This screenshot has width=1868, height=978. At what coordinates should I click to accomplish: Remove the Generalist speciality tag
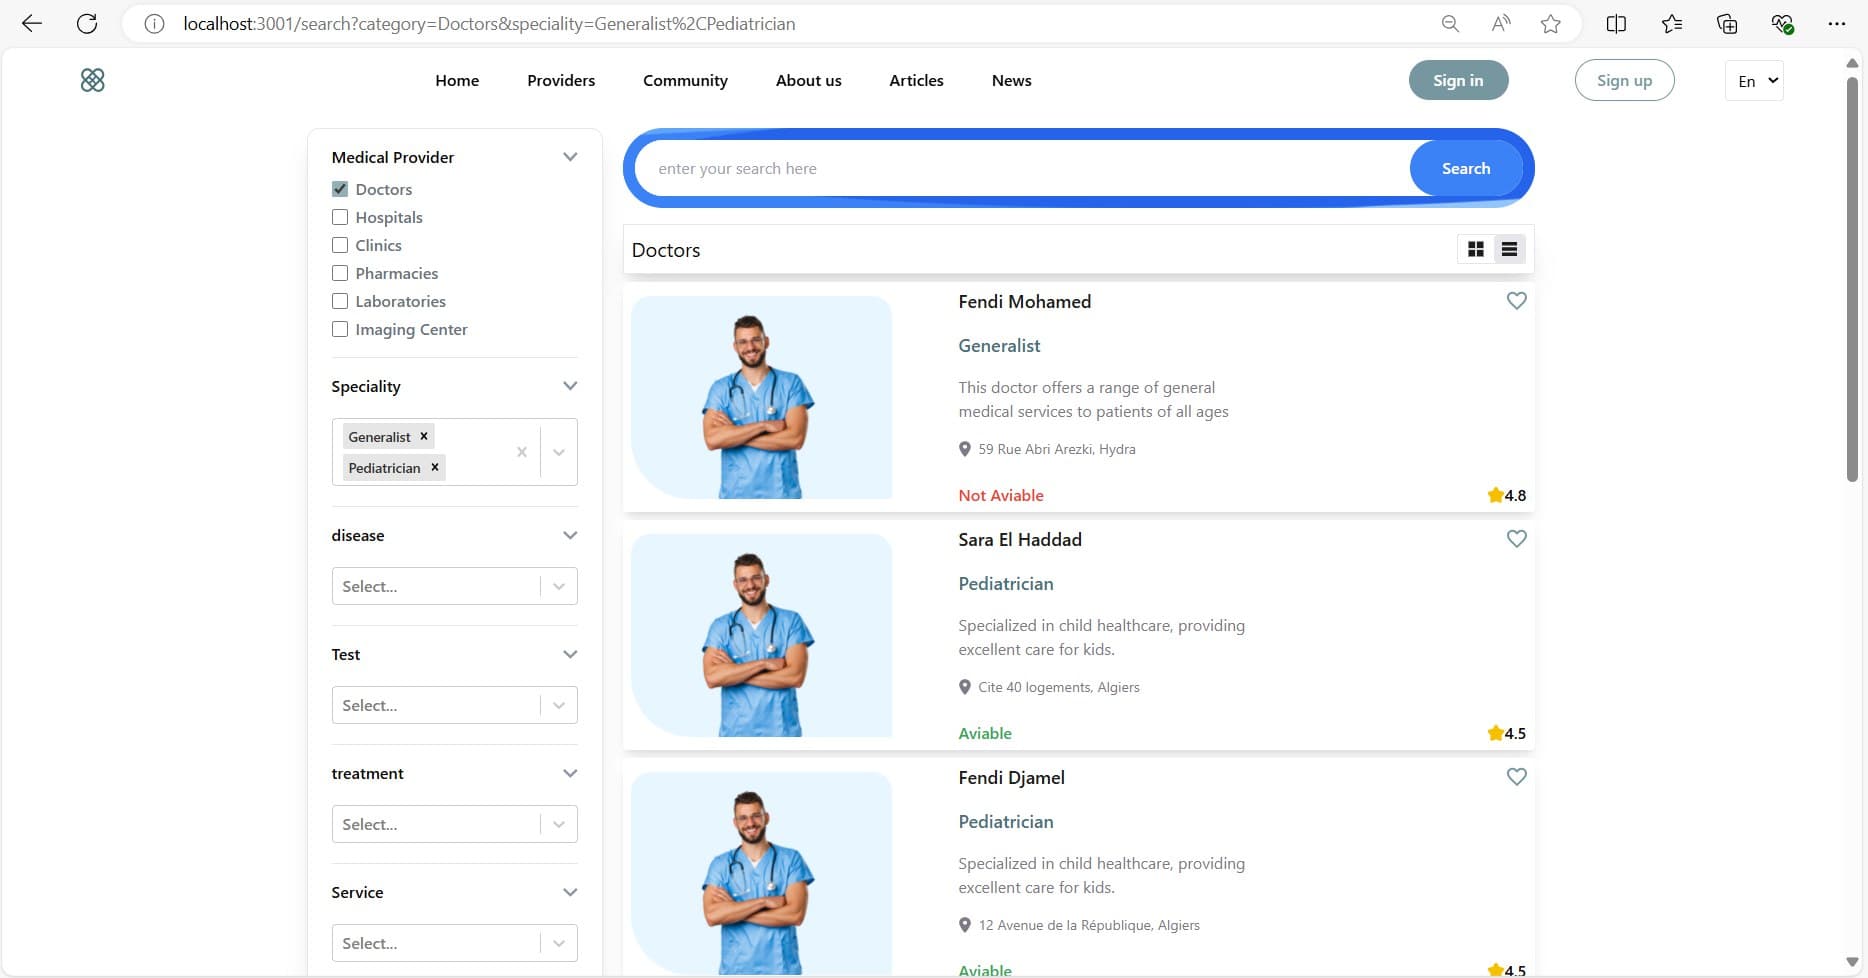pos(424,436)
